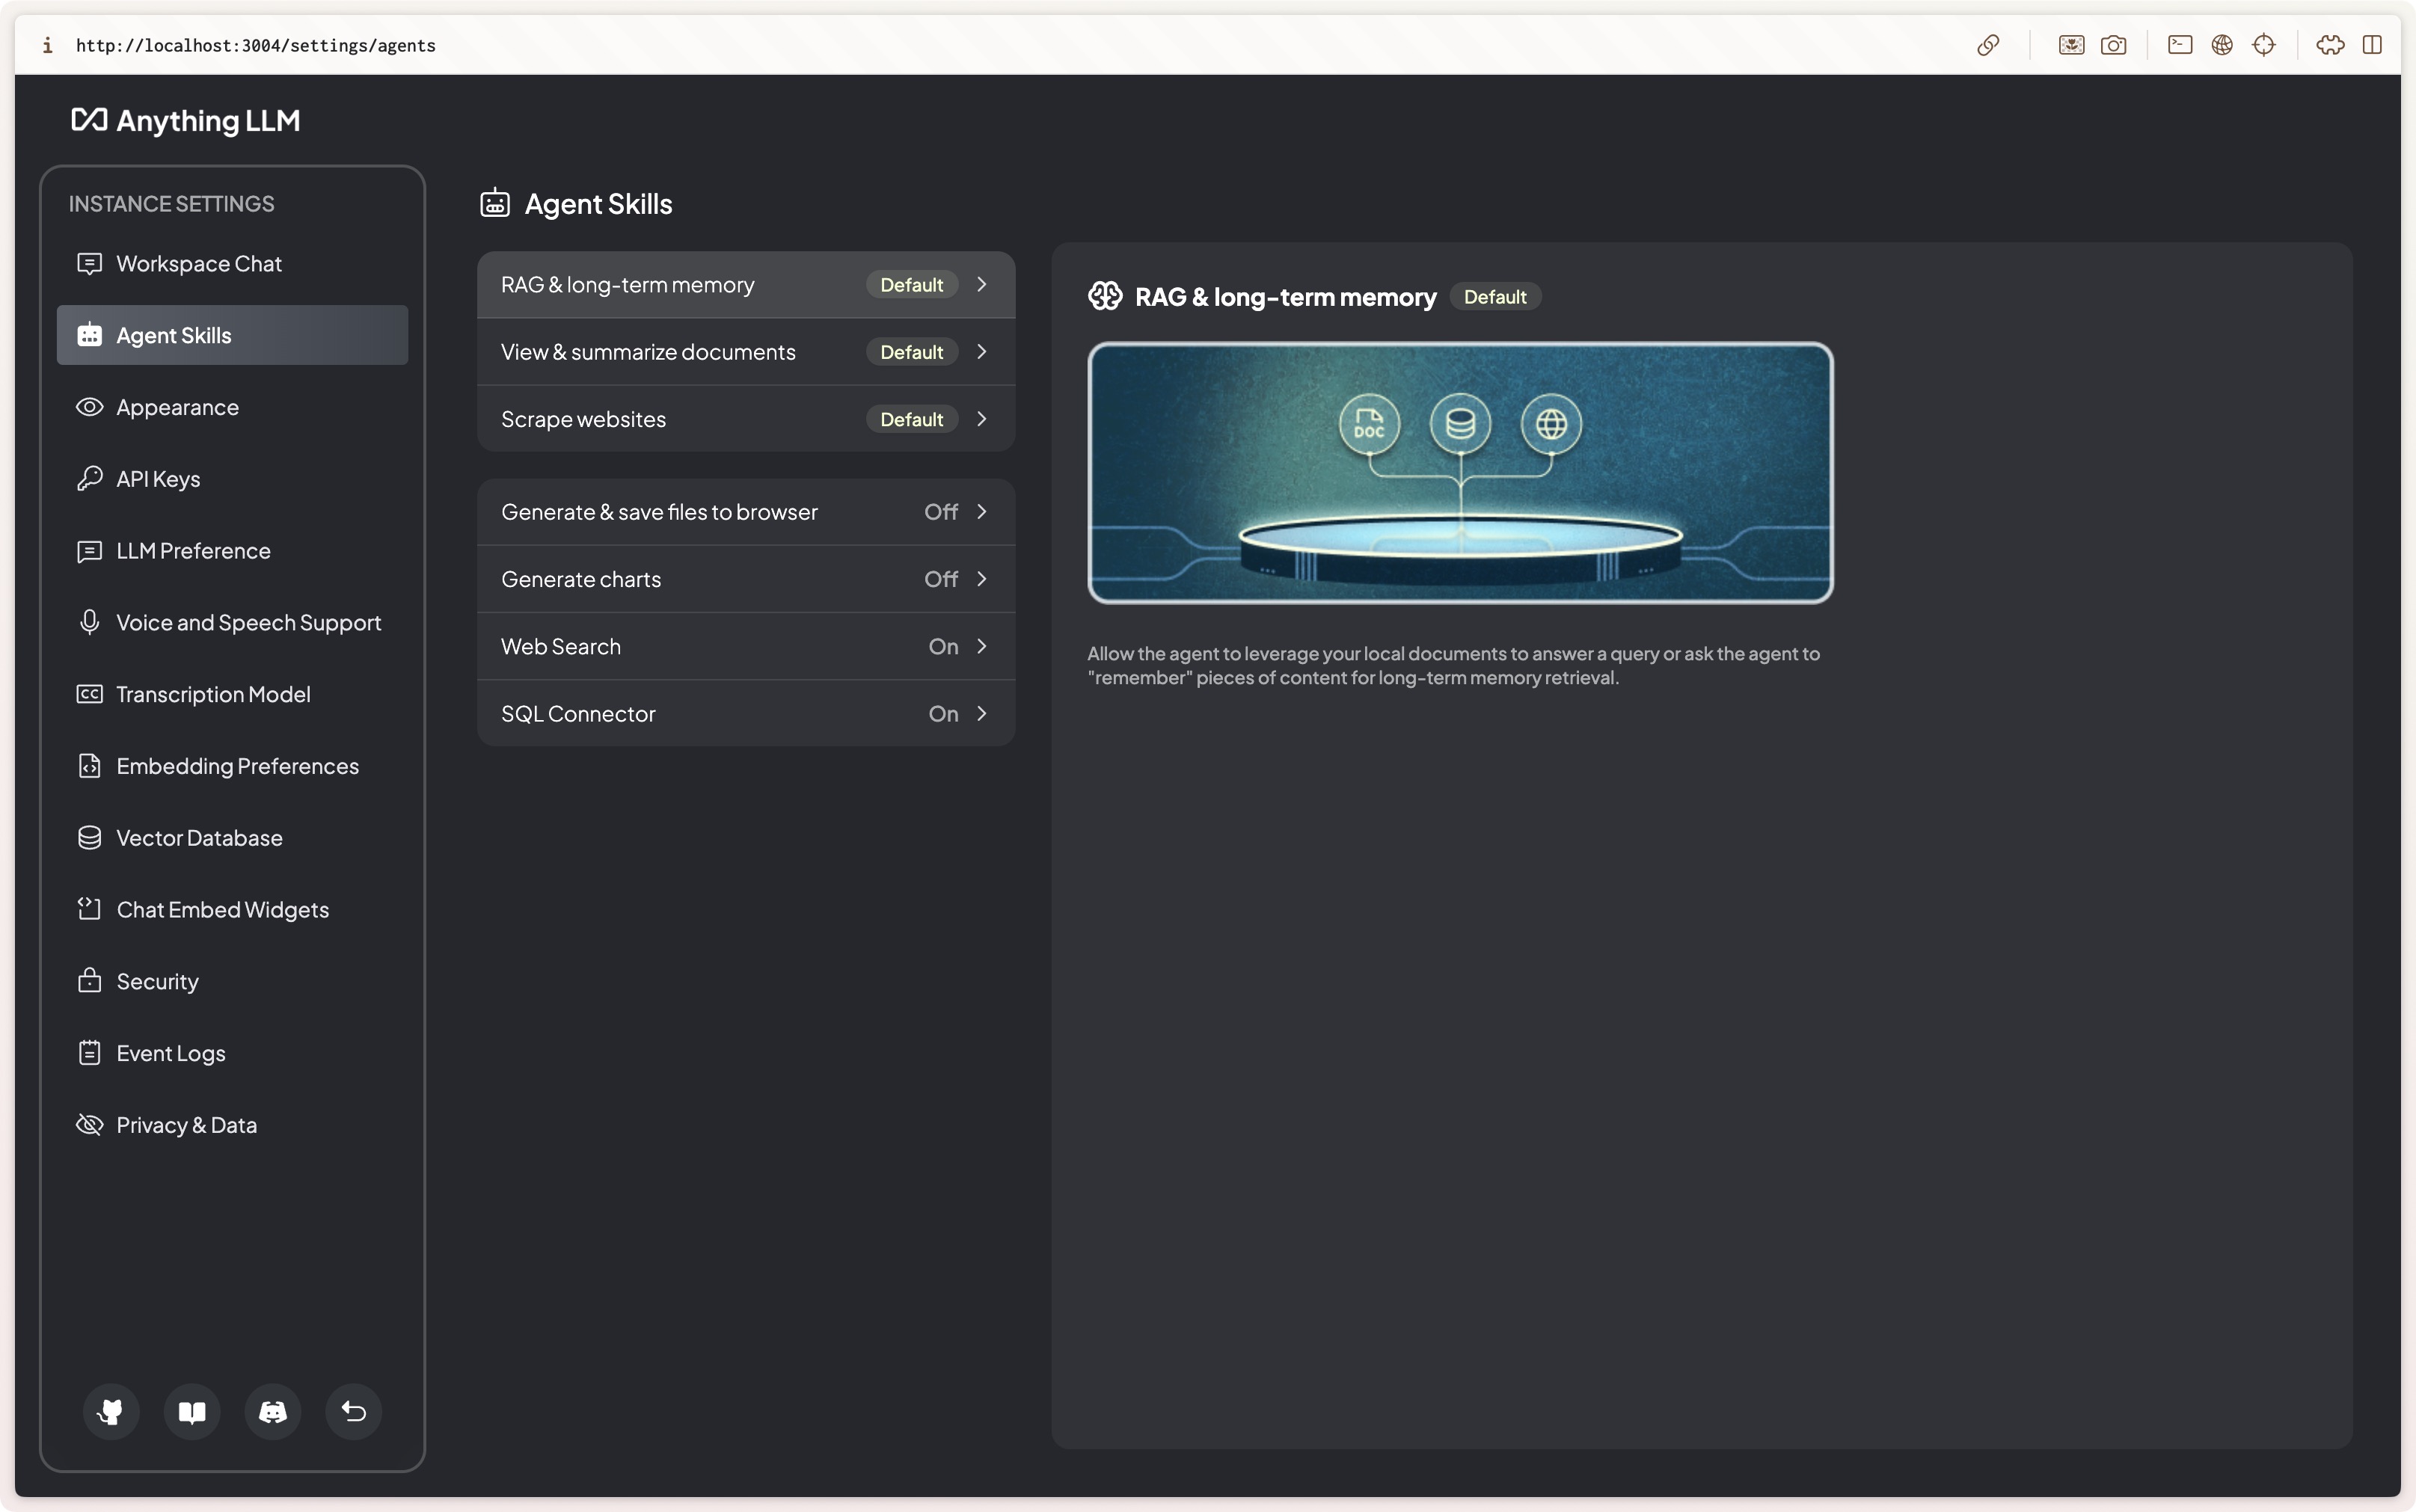Expand chevron for View & summarize documents

pos(982,352)
